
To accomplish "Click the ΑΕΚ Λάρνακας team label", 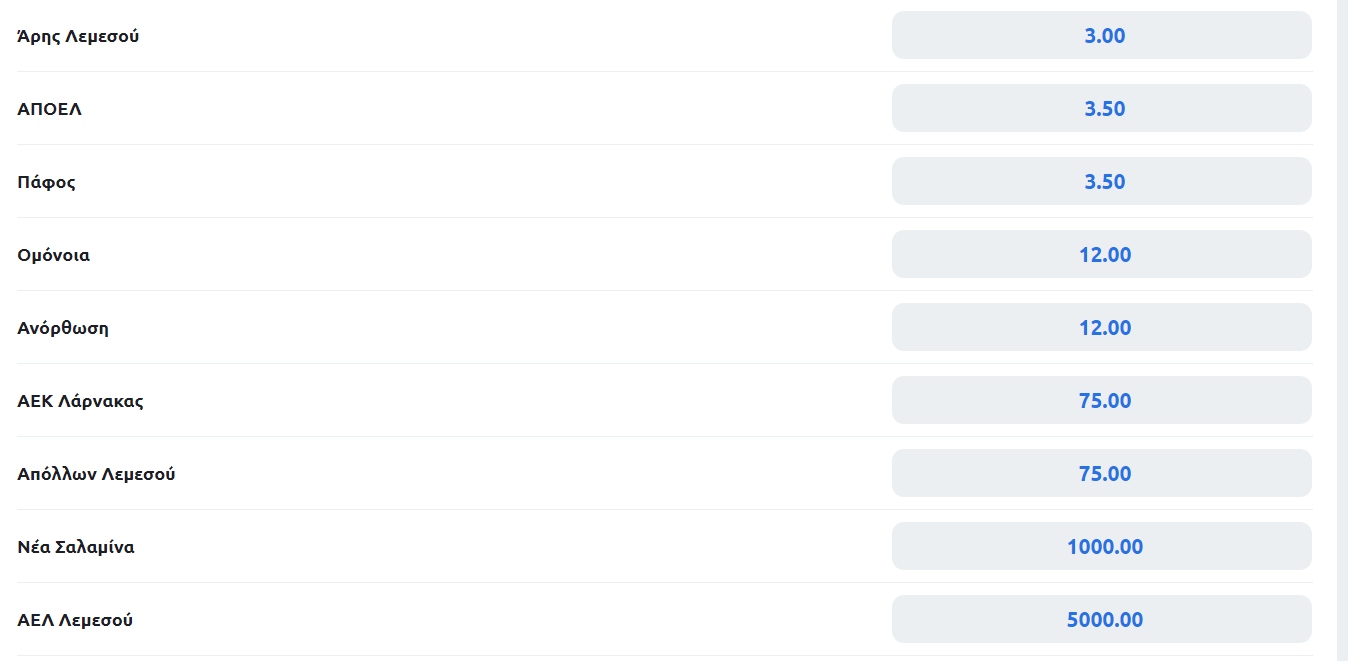I will (80, 402).
